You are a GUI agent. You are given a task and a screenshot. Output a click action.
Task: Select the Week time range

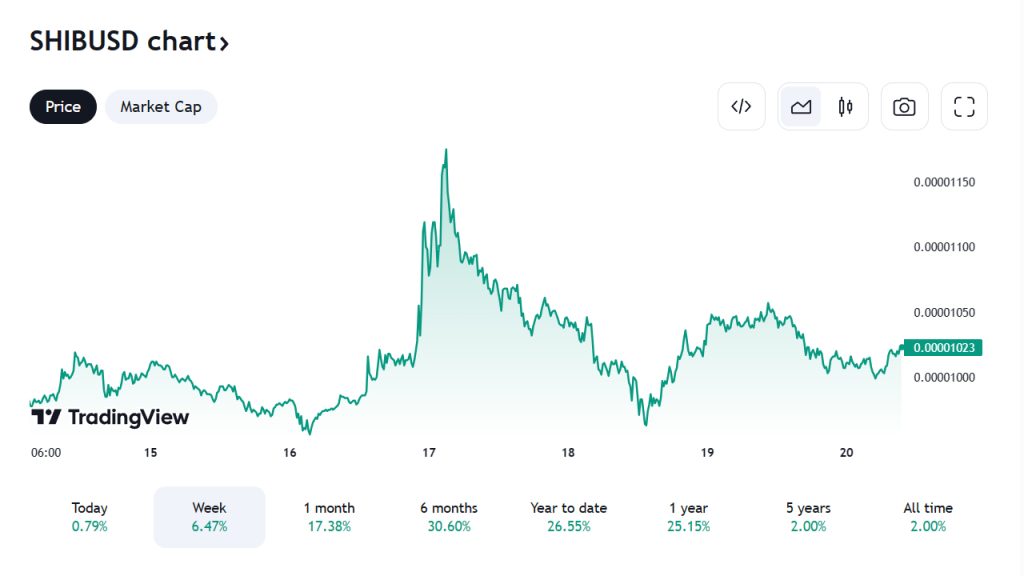(209, 517)
